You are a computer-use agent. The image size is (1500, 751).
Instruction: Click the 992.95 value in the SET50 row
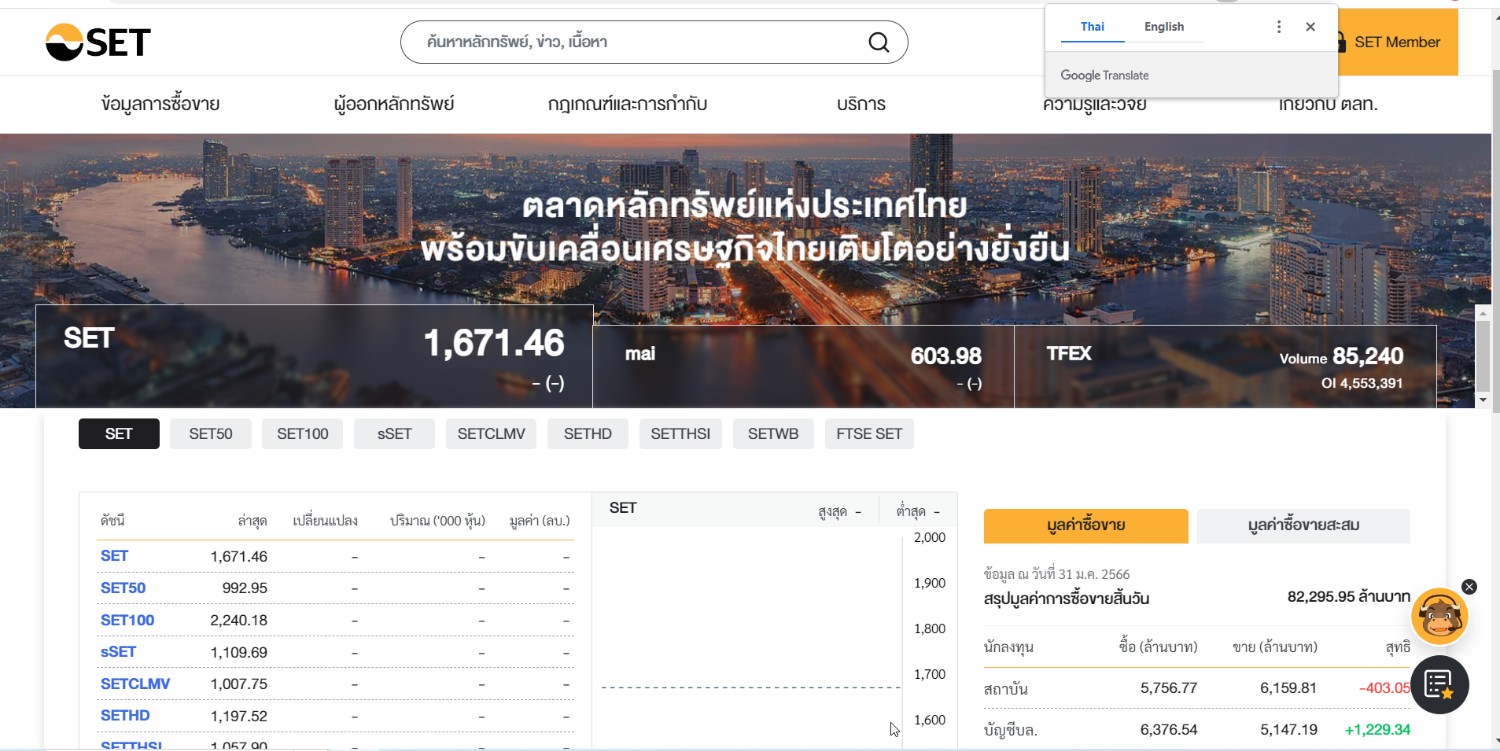(x=245, y=588)
